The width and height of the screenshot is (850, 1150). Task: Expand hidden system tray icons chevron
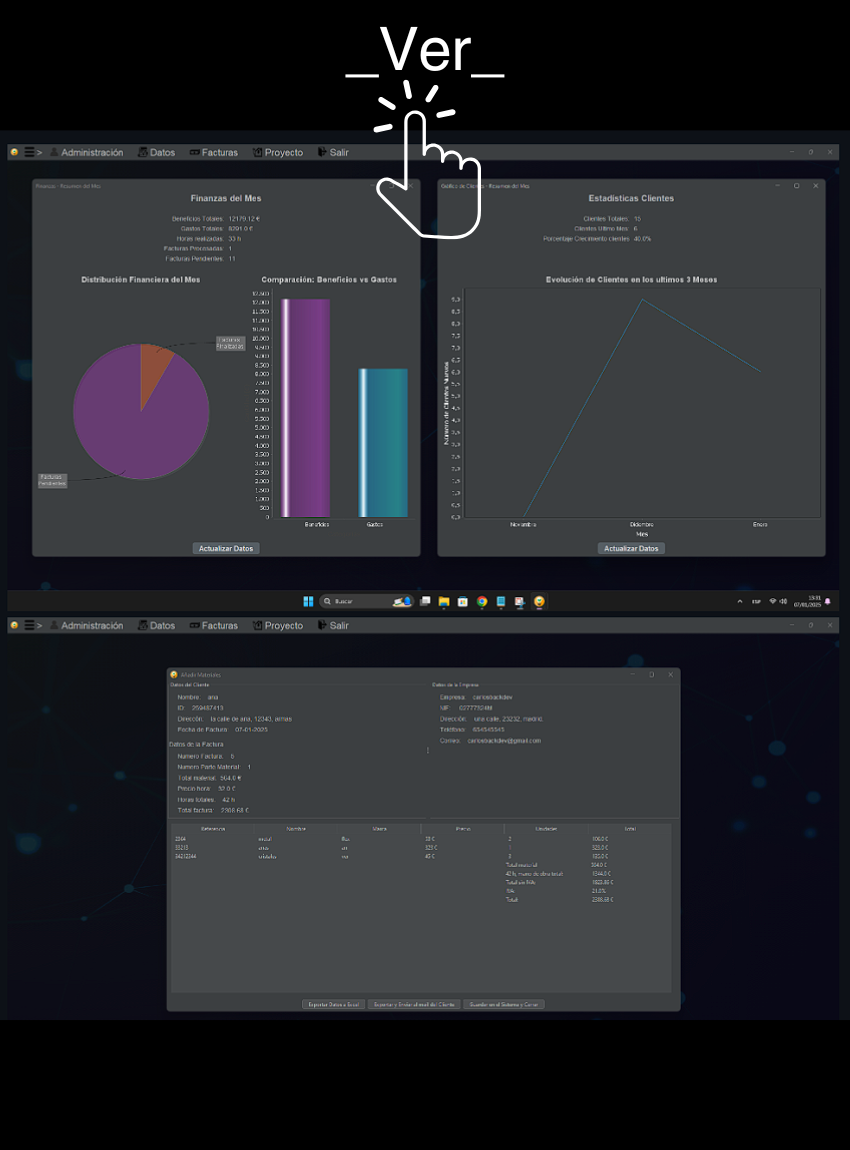740,602
